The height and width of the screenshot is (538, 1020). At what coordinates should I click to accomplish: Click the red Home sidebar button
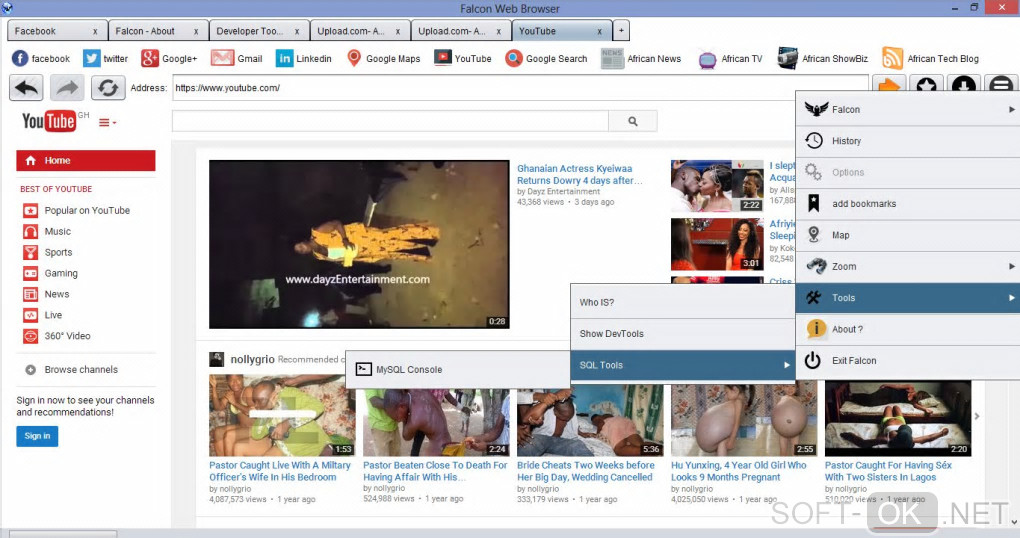pos(86,161)
